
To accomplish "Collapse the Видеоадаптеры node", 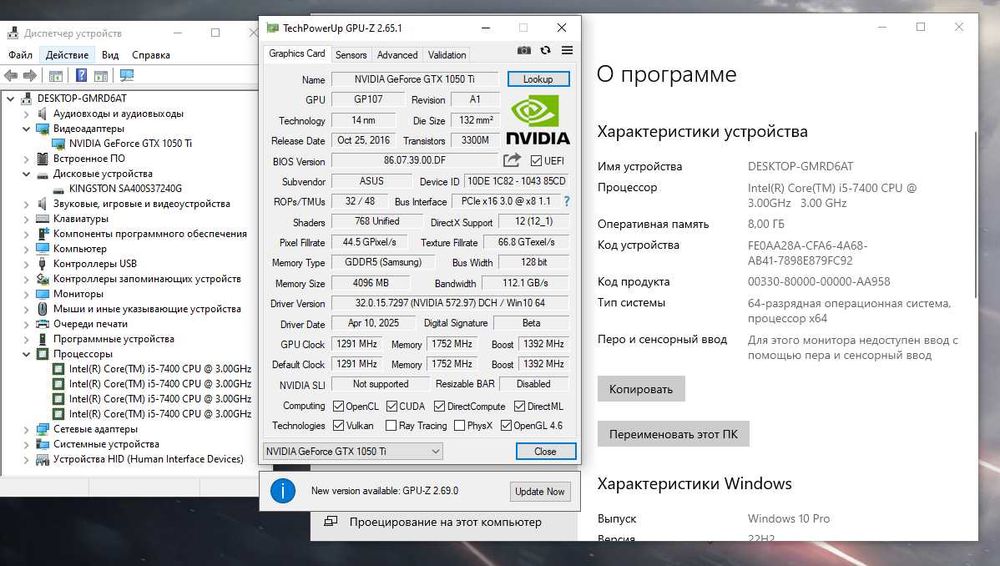I will point(26,129).
